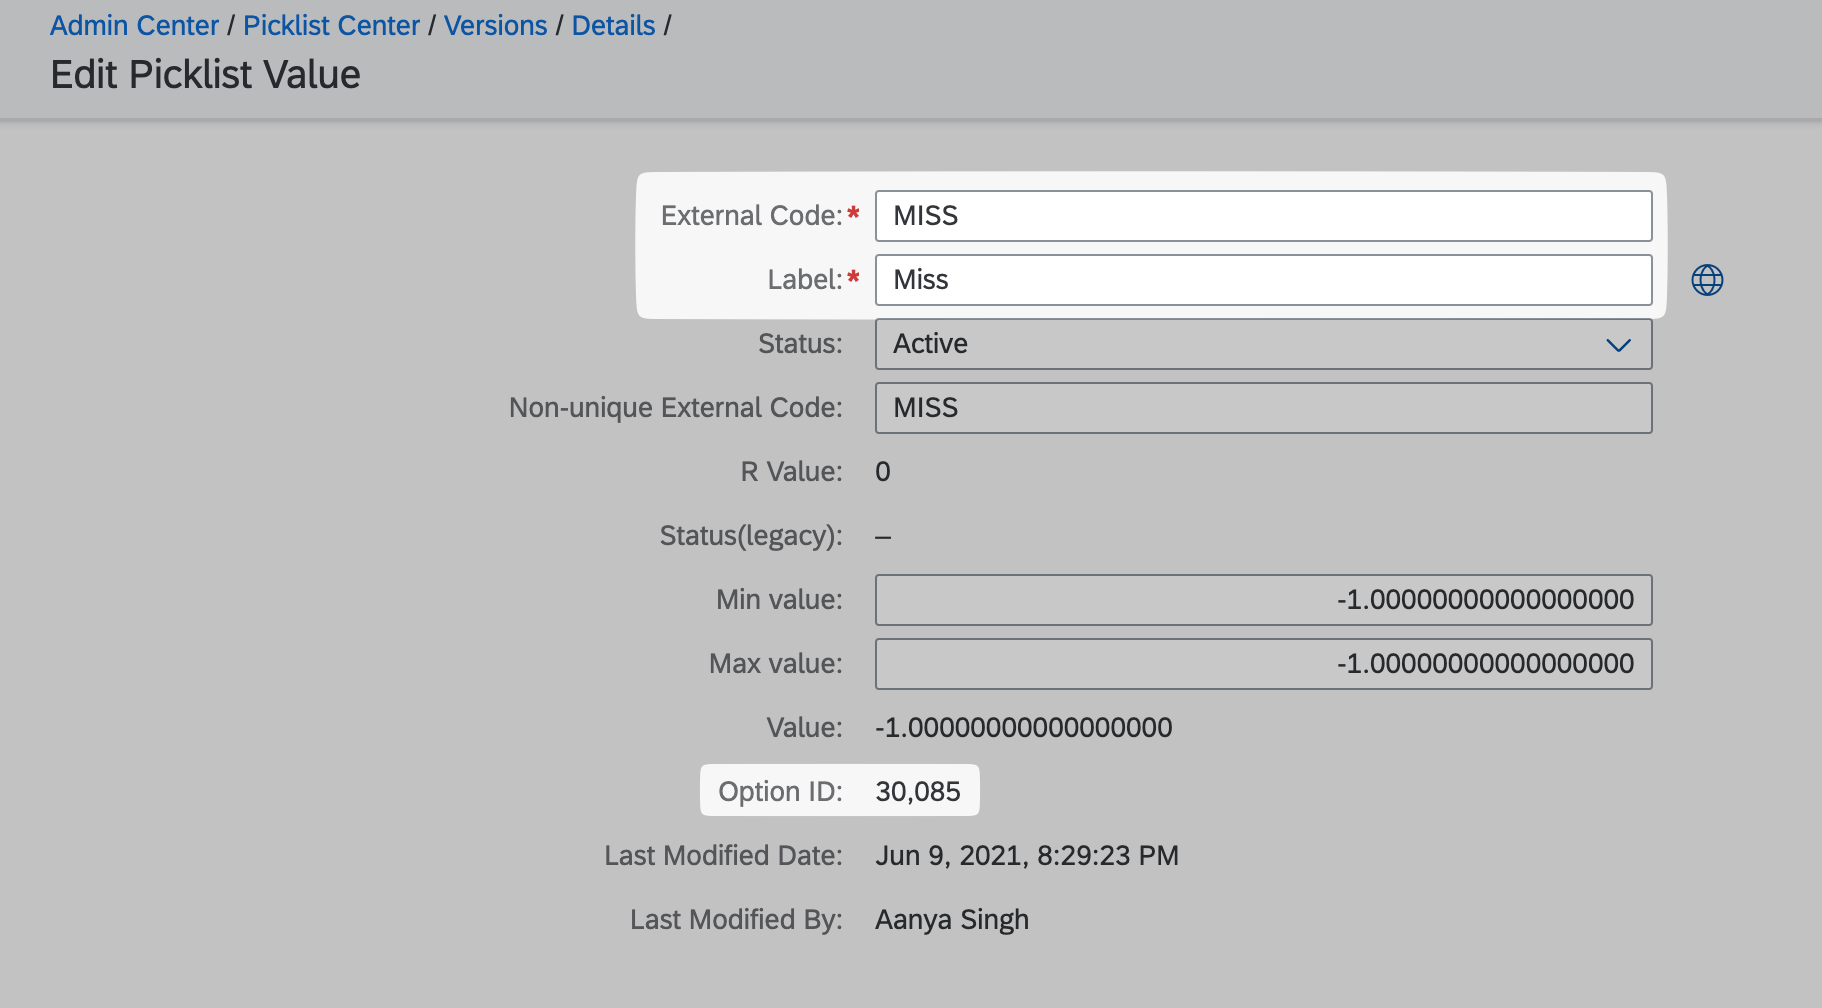This screenshot has width=1822, height=1008.
Task: Open translations via the globe icon
Action: 1707,280
